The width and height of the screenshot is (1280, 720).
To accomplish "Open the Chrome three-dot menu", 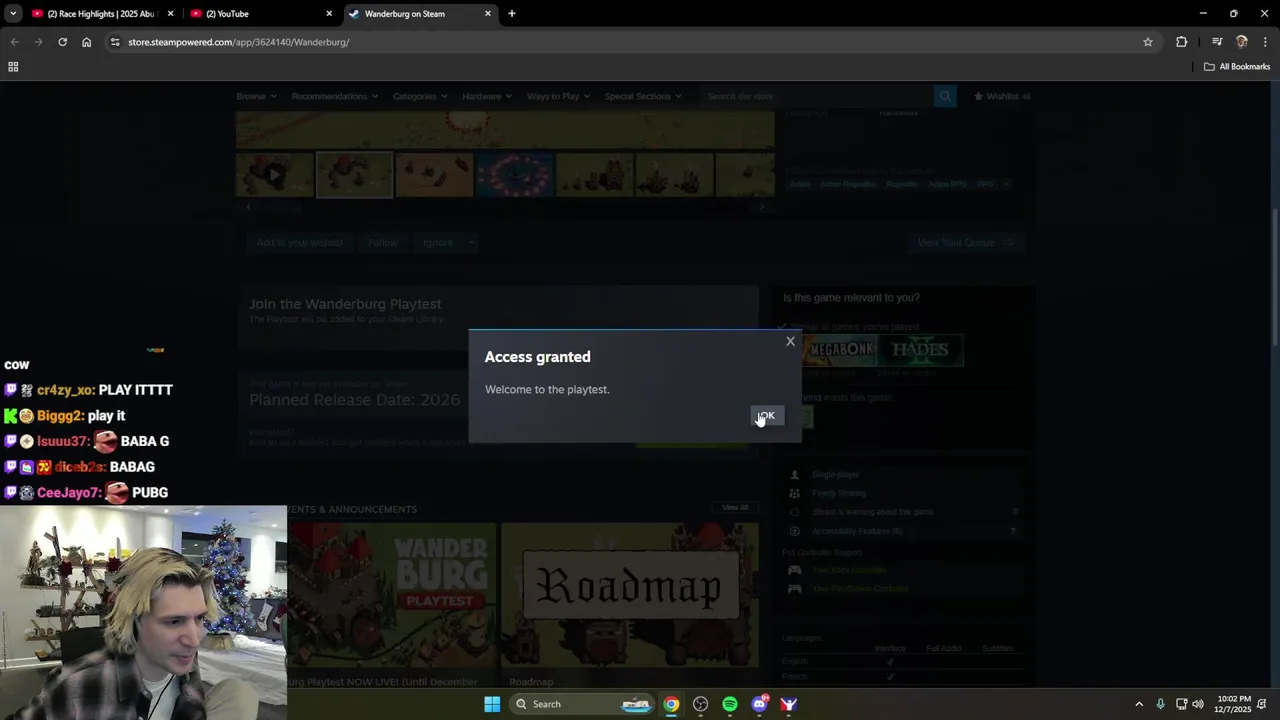I will 1265,42.
